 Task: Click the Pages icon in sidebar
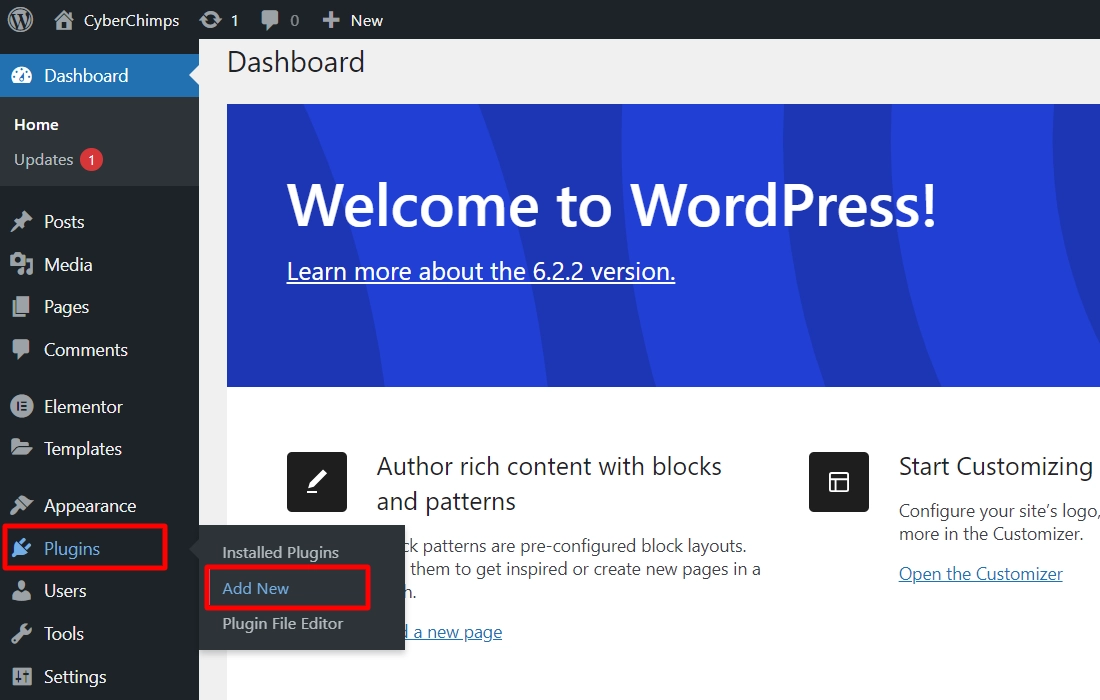point(22,307)
